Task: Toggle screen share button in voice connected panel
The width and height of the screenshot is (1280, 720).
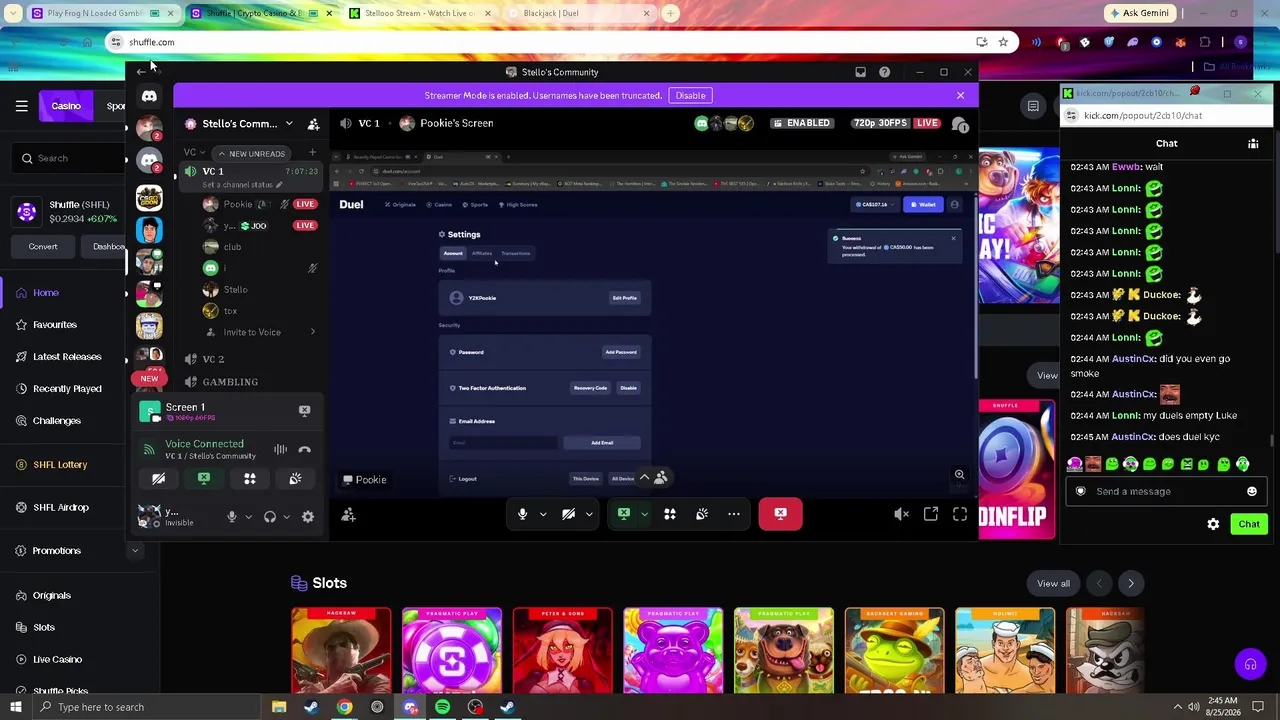Action: point(204,479)
